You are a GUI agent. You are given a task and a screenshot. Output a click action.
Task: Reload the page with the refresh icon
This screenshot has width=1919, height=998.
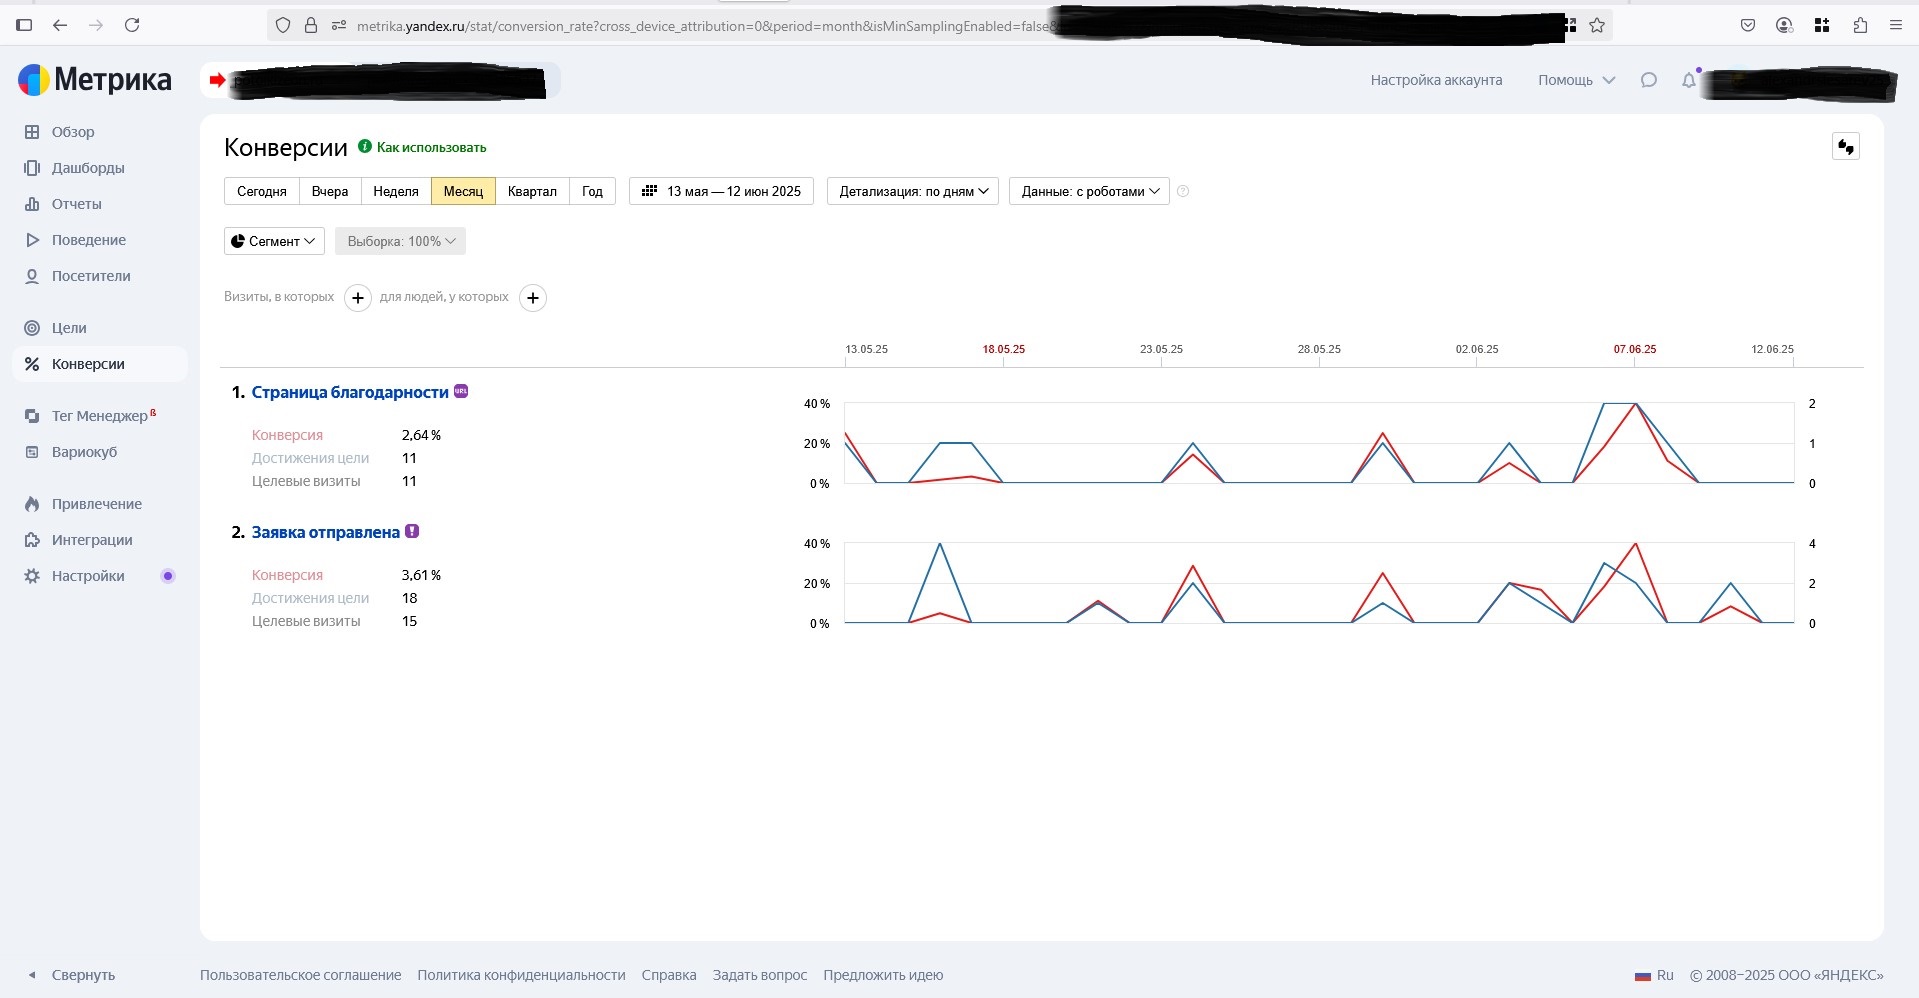tap(132, 25)
